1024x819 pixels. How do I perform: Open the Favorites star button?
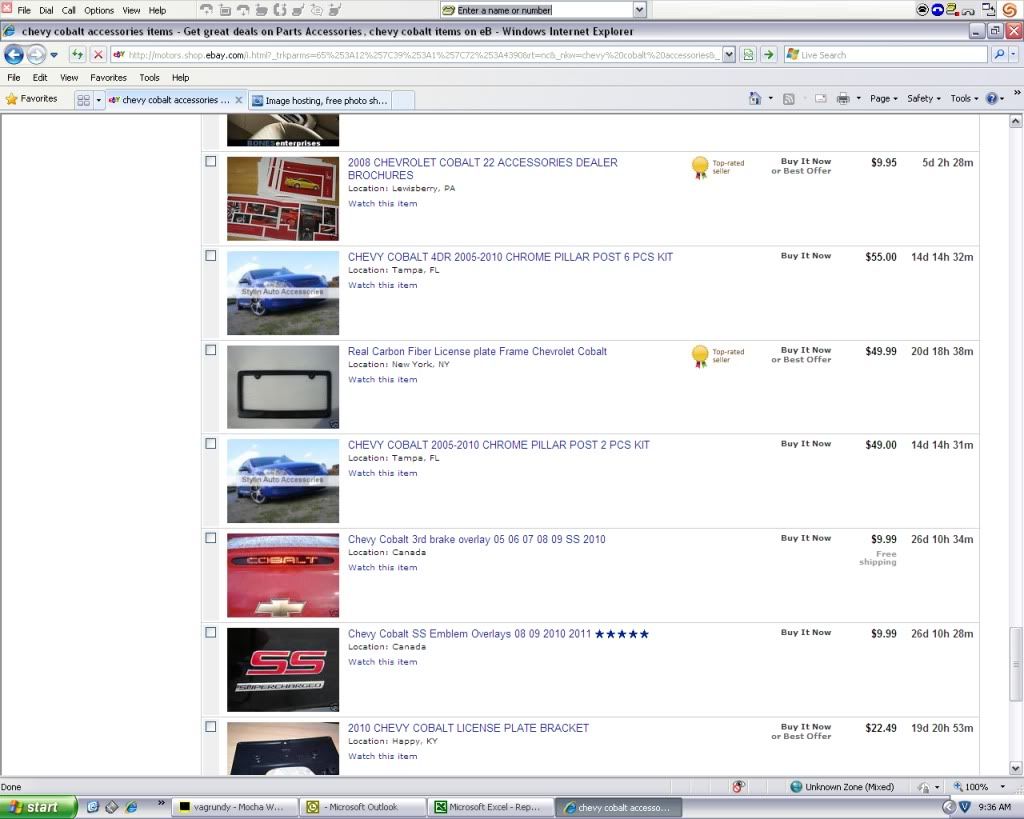[x=31, y=99]
